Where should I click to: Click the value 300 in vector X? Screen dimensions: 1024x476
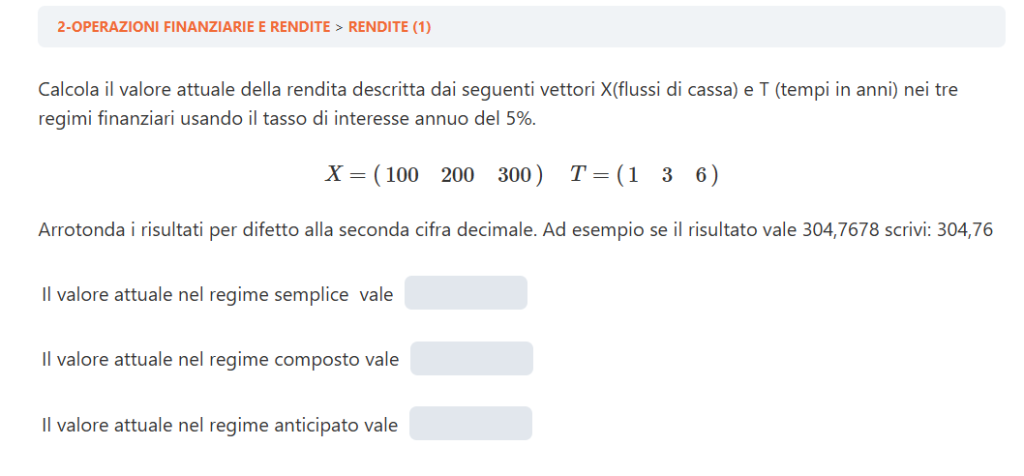(514, 175)
